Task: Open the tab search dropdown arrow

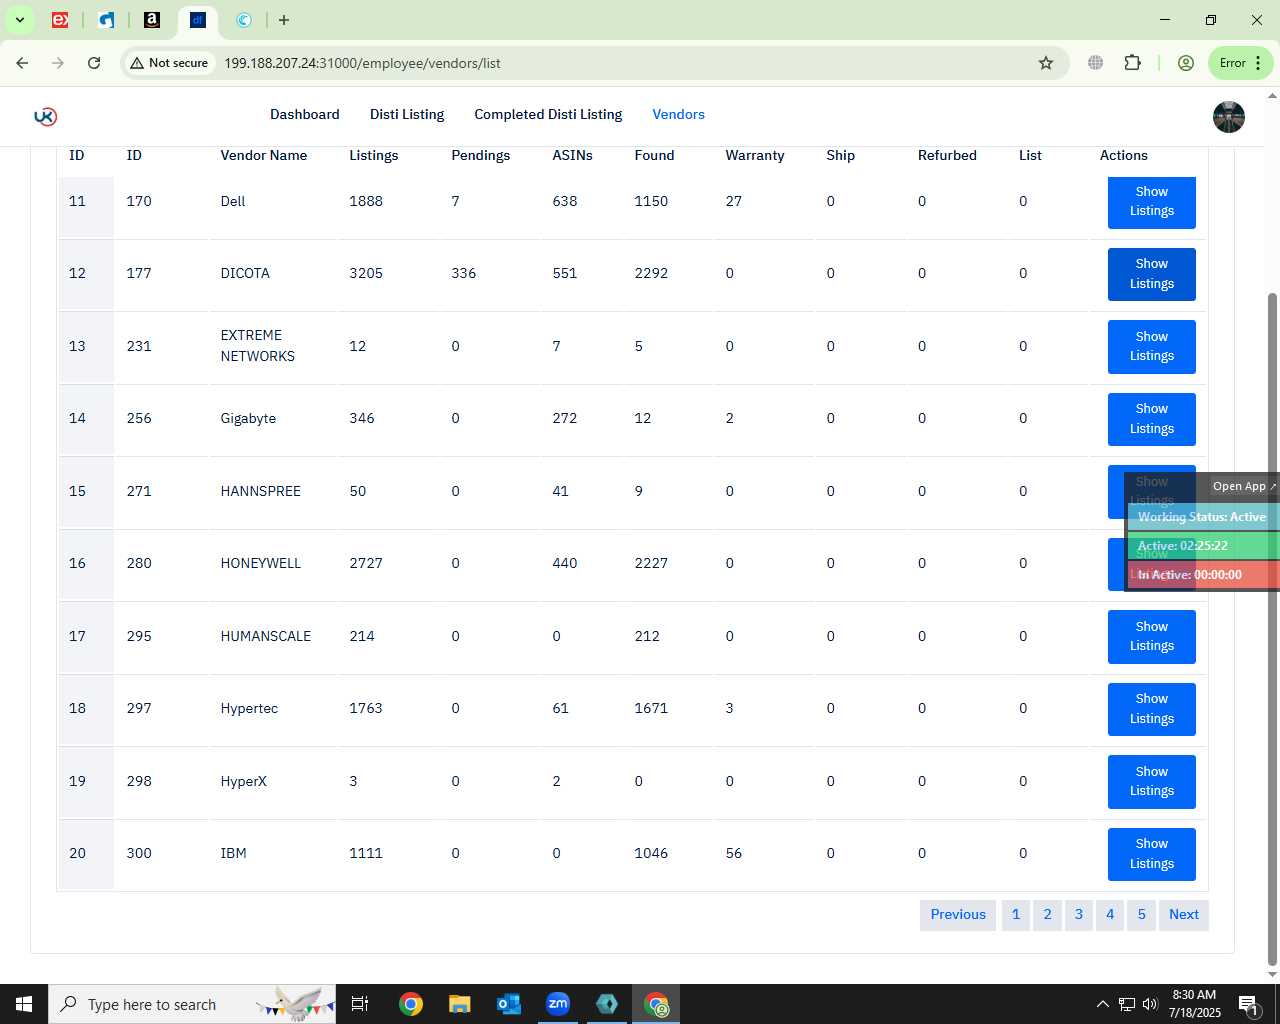Action: point(19,20)
